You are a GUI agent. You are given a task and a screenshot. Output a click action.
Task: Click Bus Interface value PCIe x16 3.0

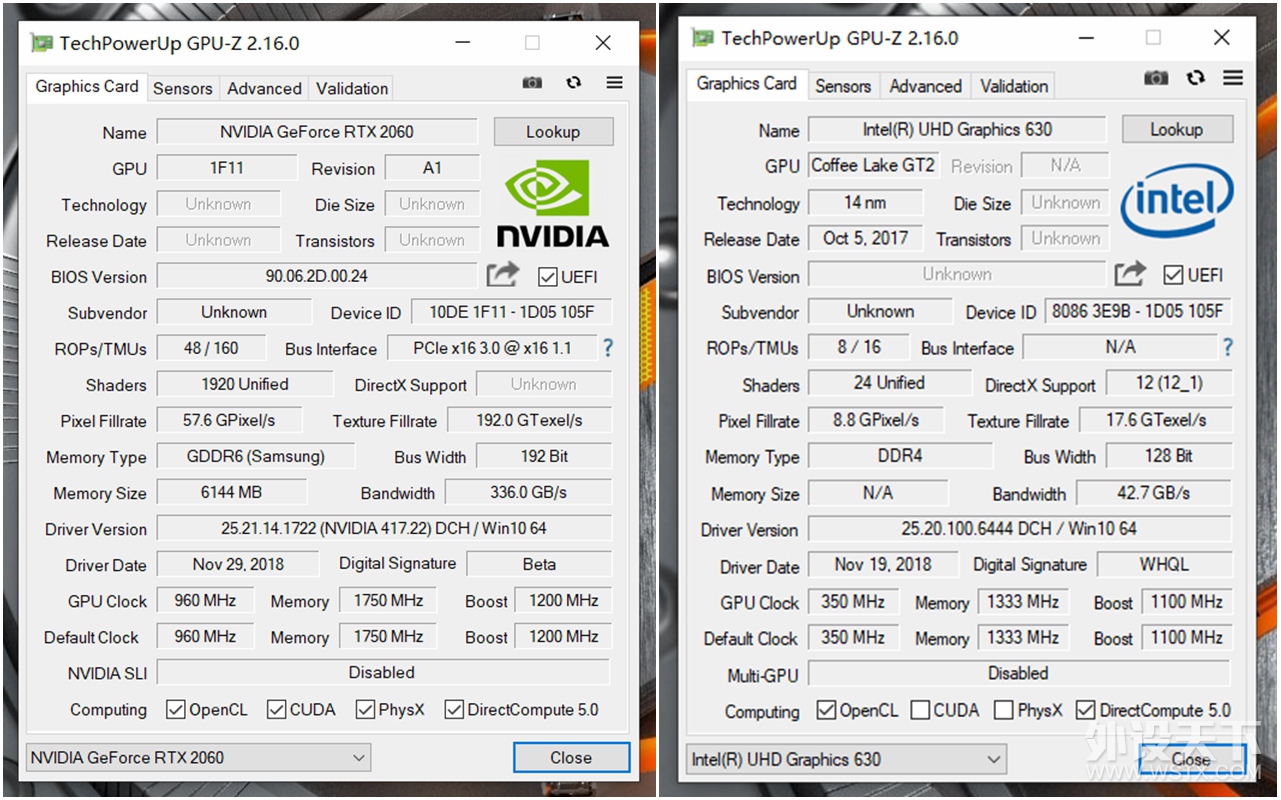pyautogui.click(x=492, y=348)
